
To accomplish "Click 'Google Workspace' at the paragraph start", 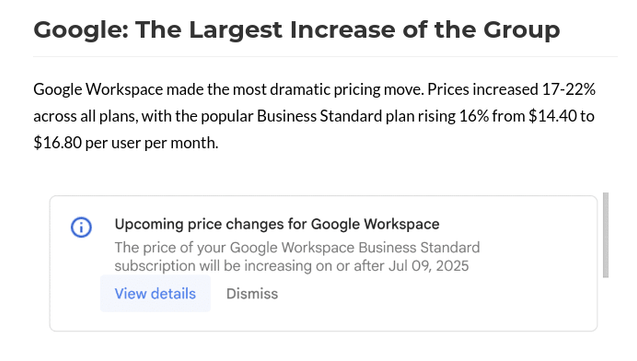I will tap(98, 89).
